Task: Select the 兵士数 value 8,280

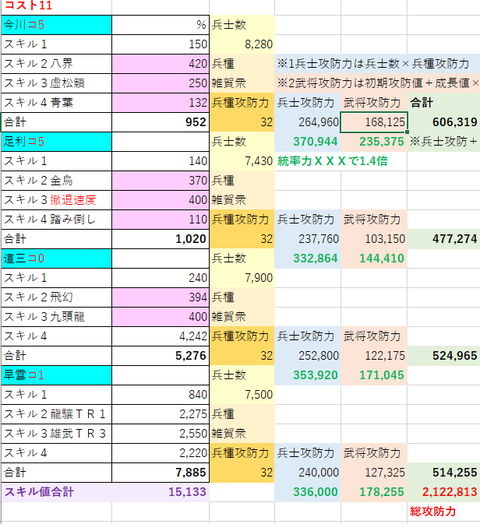Action: tap(242, 44)
